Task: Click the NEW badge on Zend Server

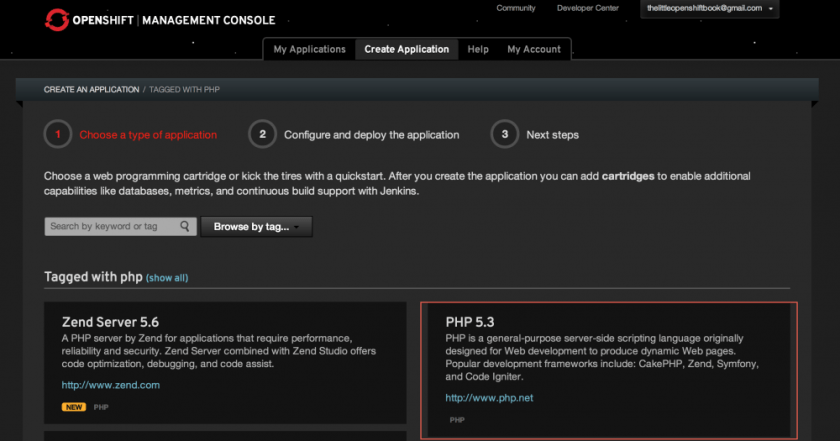Action: (x=73, y=407)
